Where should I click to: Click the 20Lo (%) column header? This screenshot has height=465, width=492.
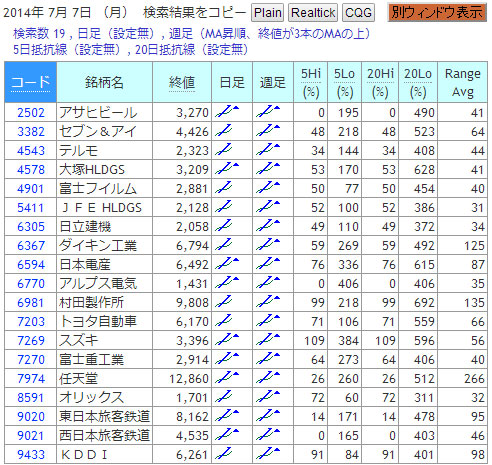point(418,82)
